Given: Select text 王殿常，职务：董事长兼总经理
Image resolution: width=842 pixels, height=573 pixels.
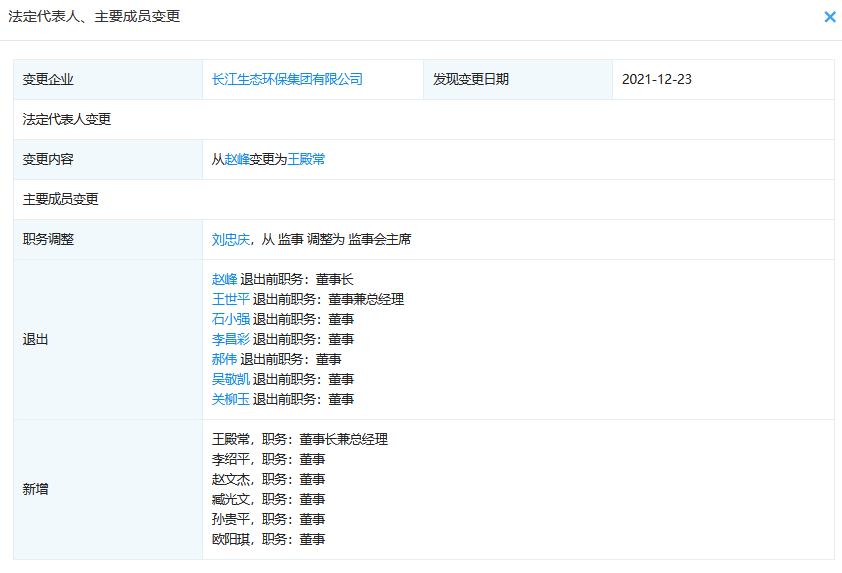Looking at the screenshot, I should pos(300,439).
